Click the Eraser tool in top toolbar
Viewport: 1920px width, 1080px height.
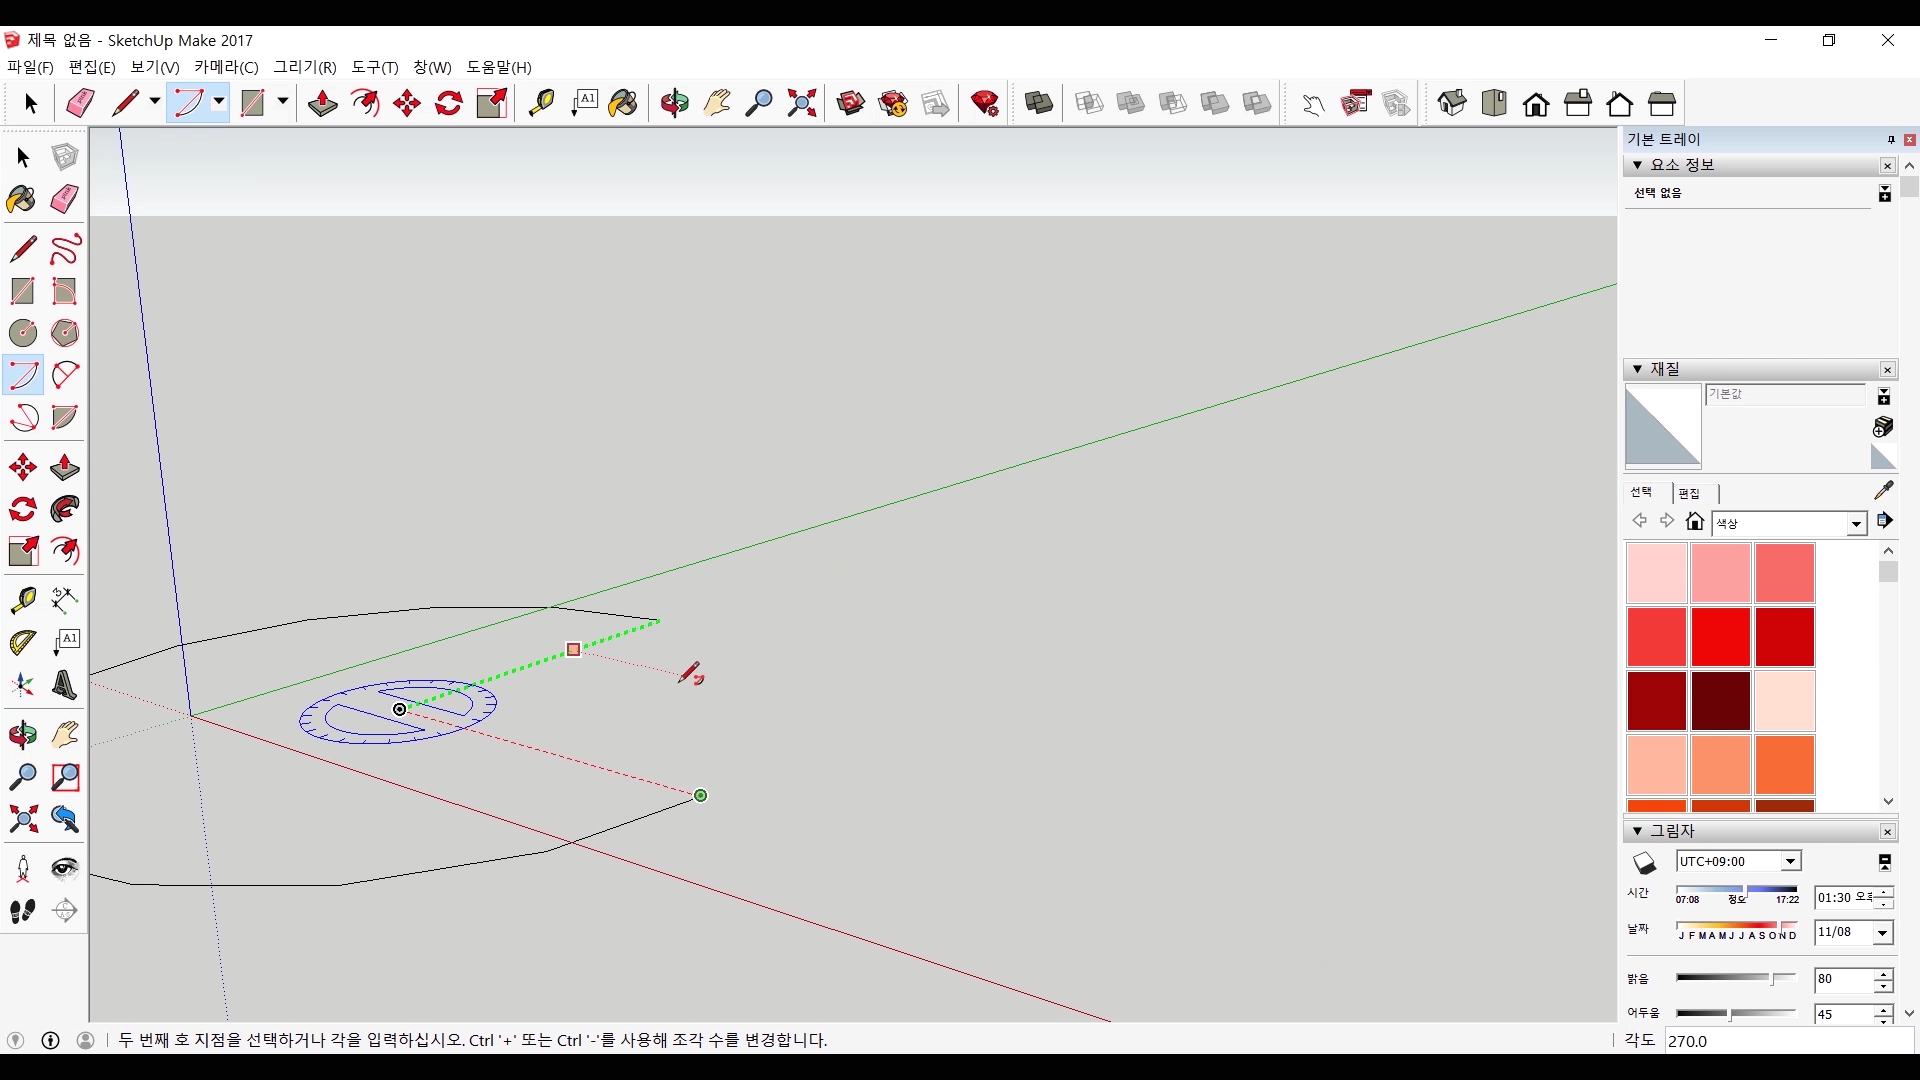pyautogui.click(x=80, y=103)
